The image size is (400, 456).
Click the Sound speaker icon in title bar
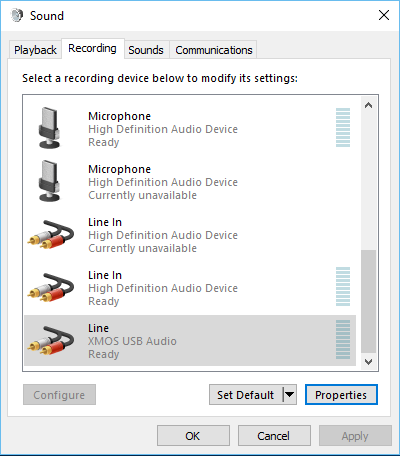pyautogui.click(x=17, y=15)
